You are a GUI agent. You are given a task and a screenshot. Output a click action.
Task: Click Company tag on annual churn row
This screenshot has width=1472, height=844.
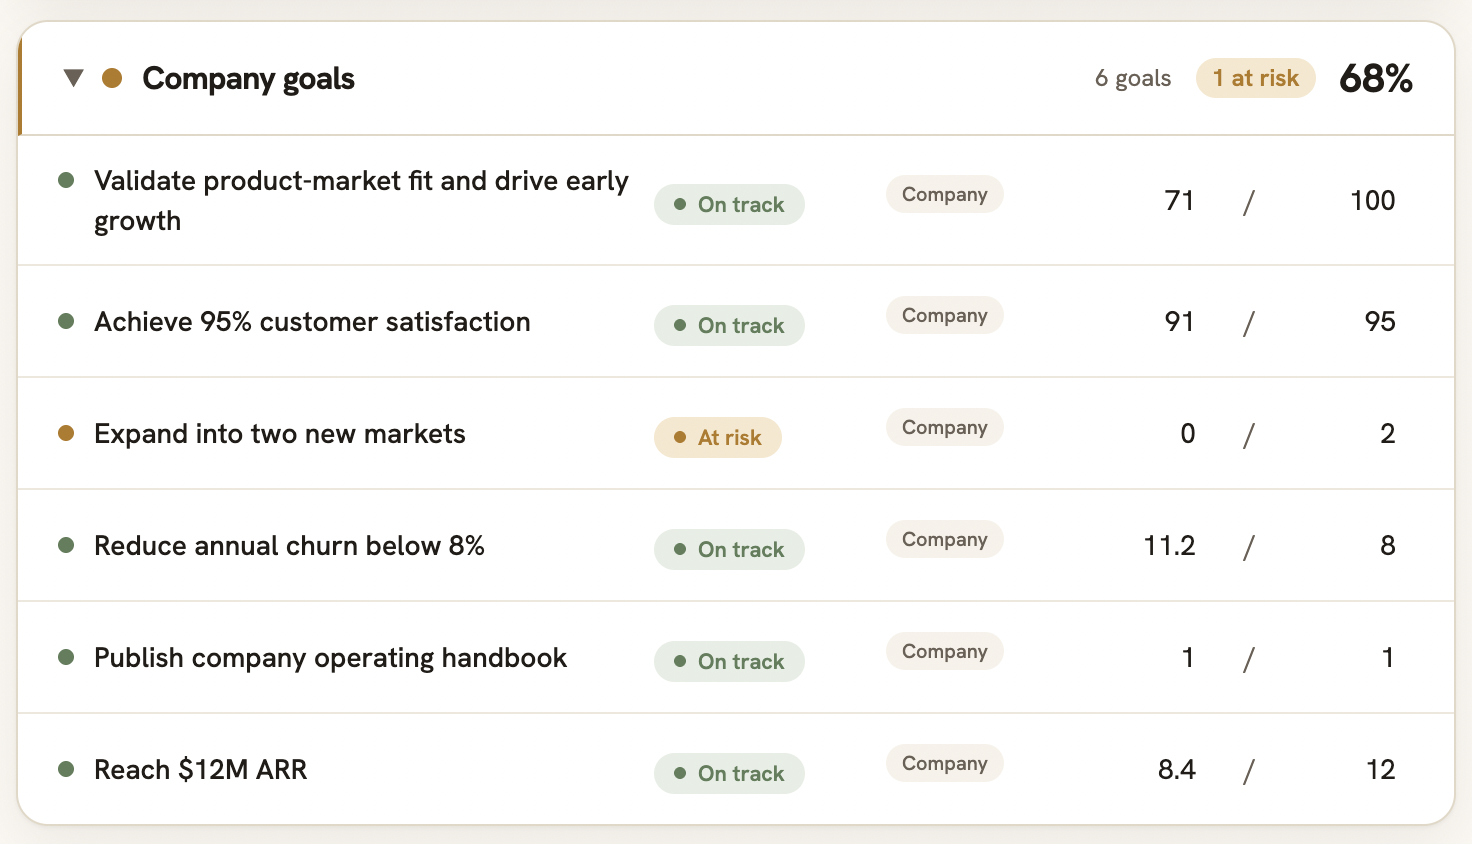(944, 539)
